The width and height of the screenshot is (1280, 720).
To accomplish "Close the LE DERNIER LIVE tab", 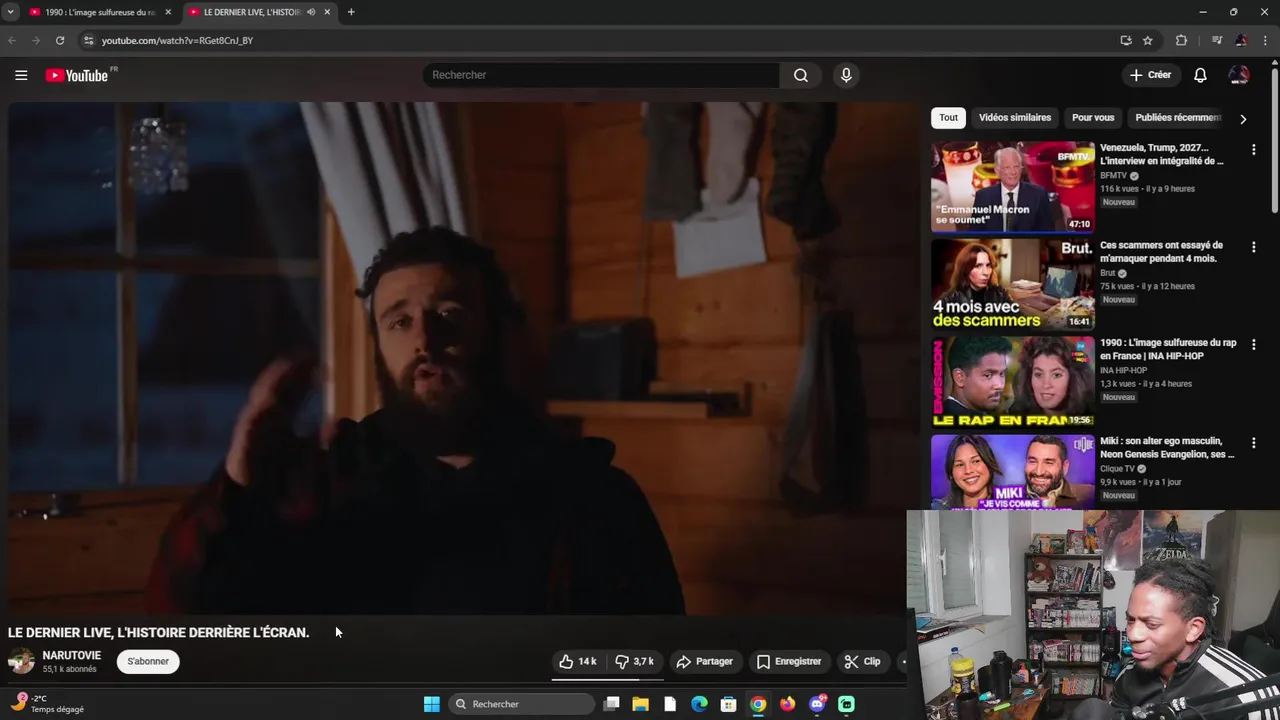I will (327, 12).
